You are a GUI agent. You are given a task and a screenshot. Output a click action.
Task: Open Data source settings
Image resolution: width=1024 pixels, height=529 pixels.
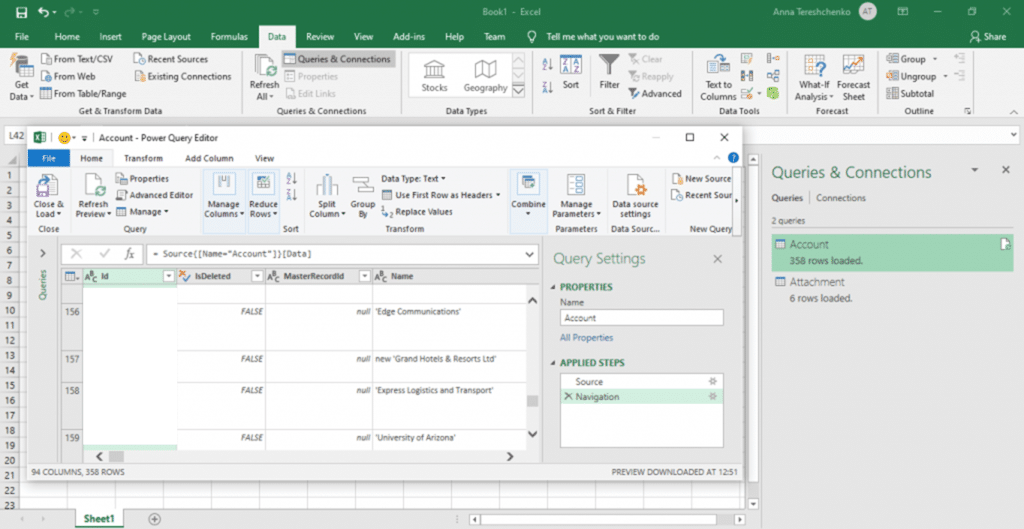pyautogui.click(x=635, y=195)
